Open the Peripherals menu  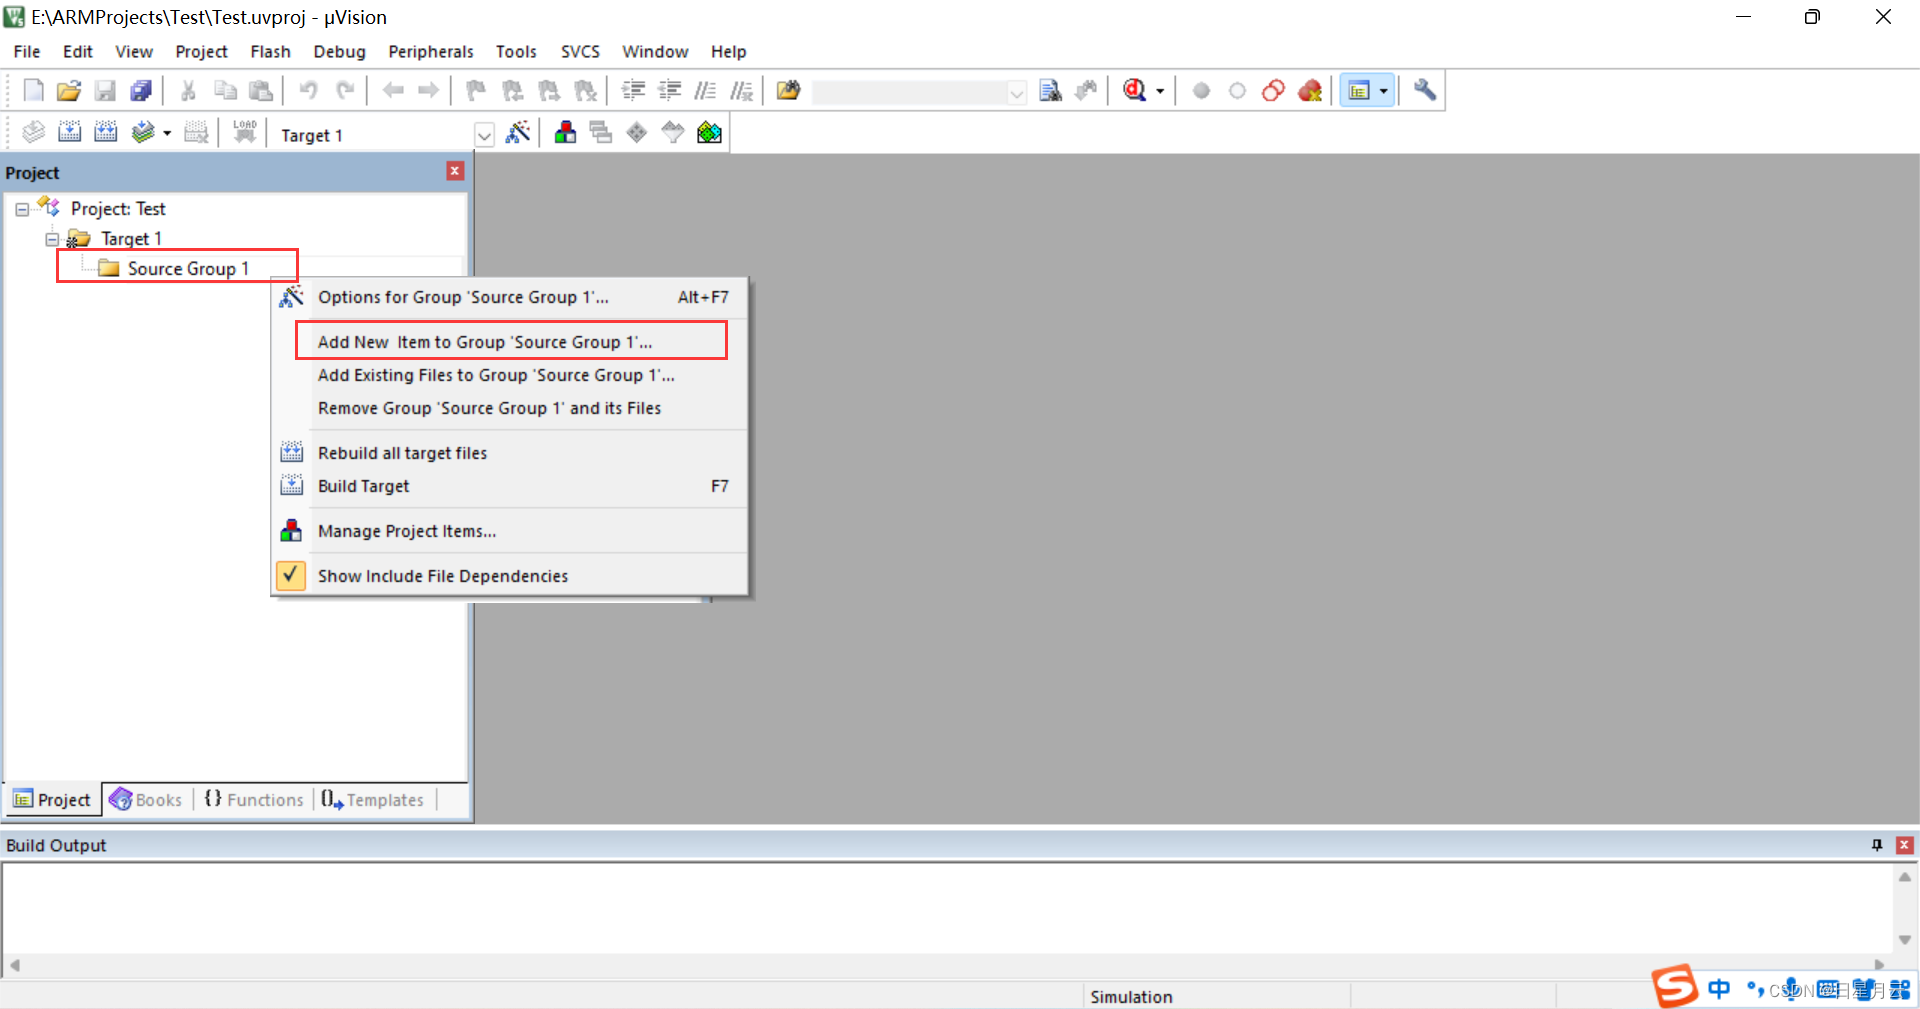(x=431, y=52)
